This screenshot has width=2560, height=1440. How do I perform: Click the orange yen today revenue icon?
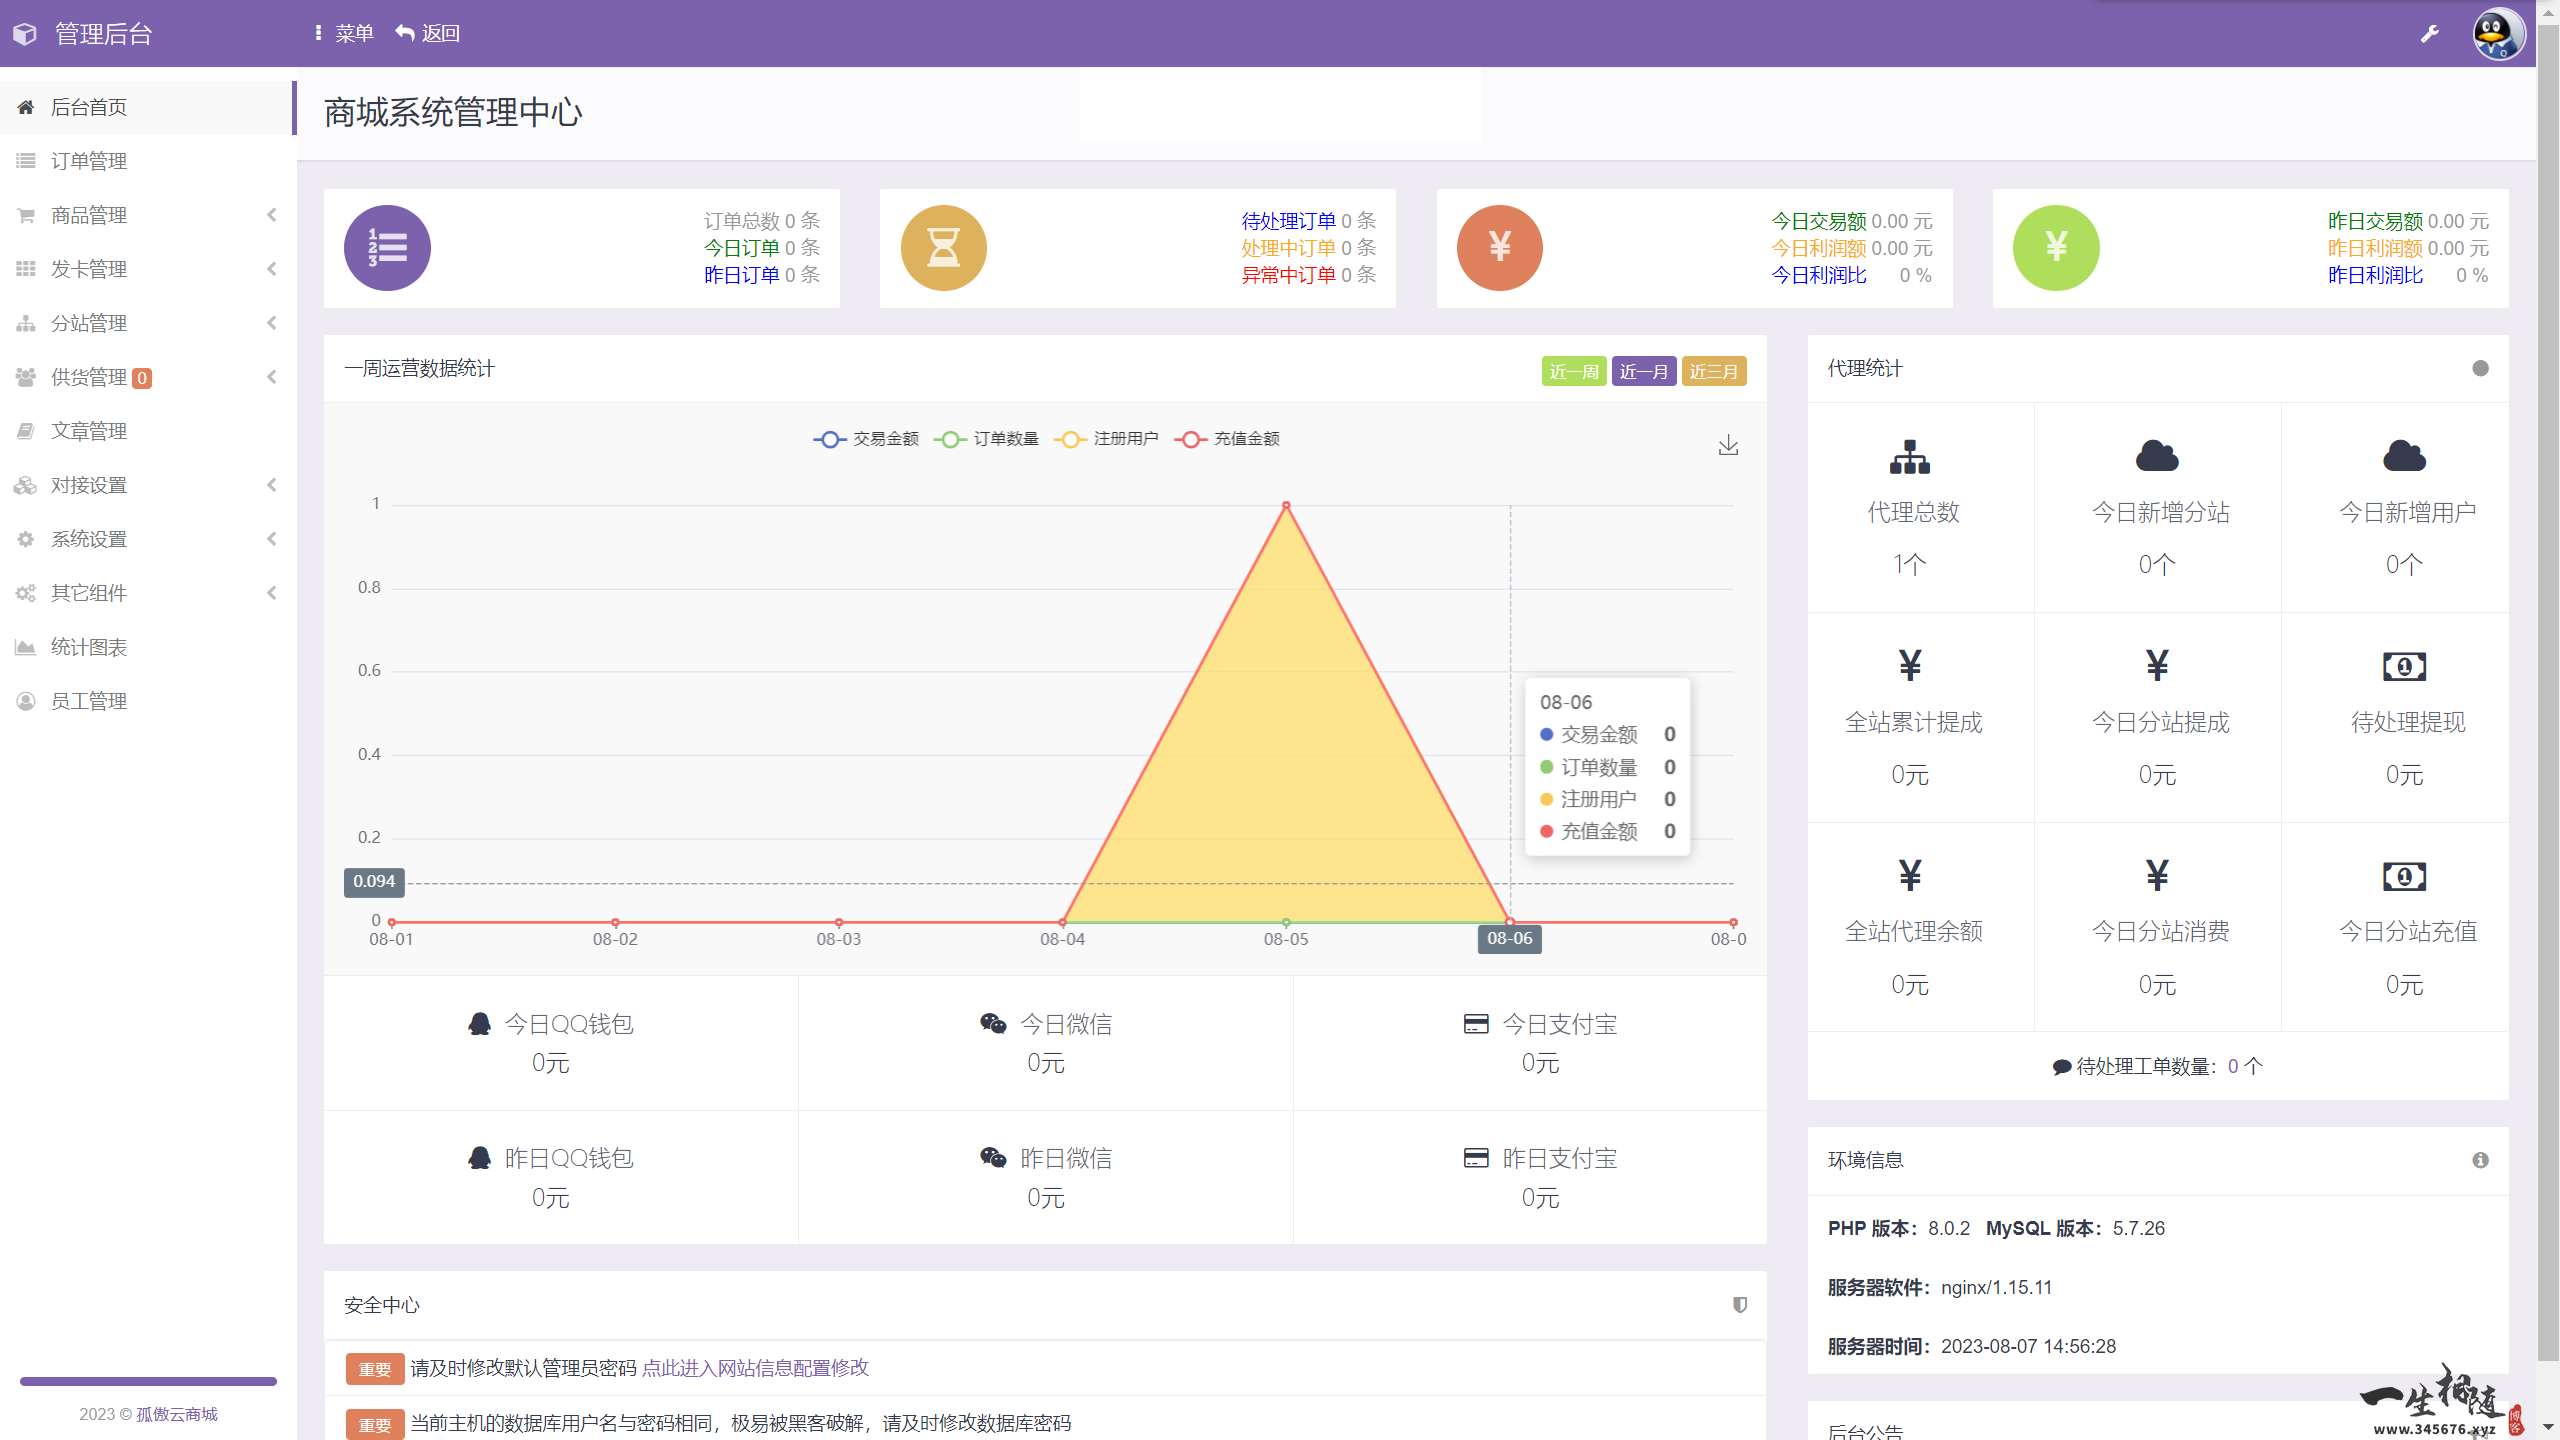pyautogui.click(x=1499, y=248)
